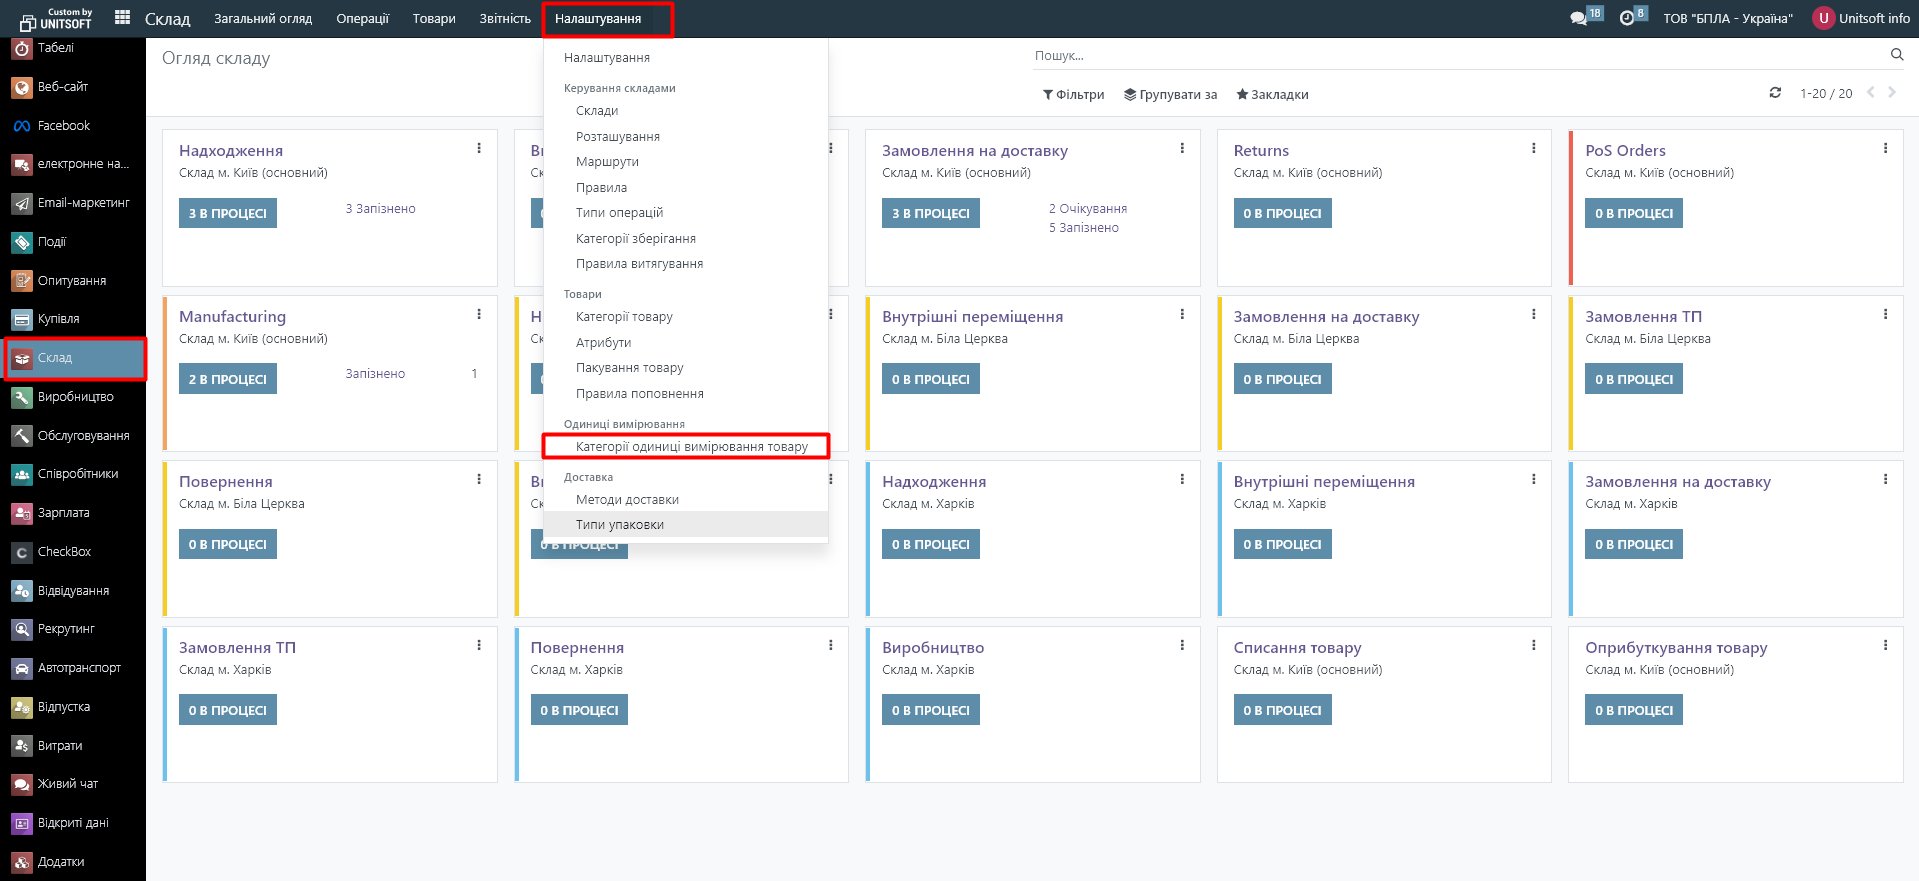Open the Returns card title link
The image size is (1919, 881).
tap(1261, 151)
